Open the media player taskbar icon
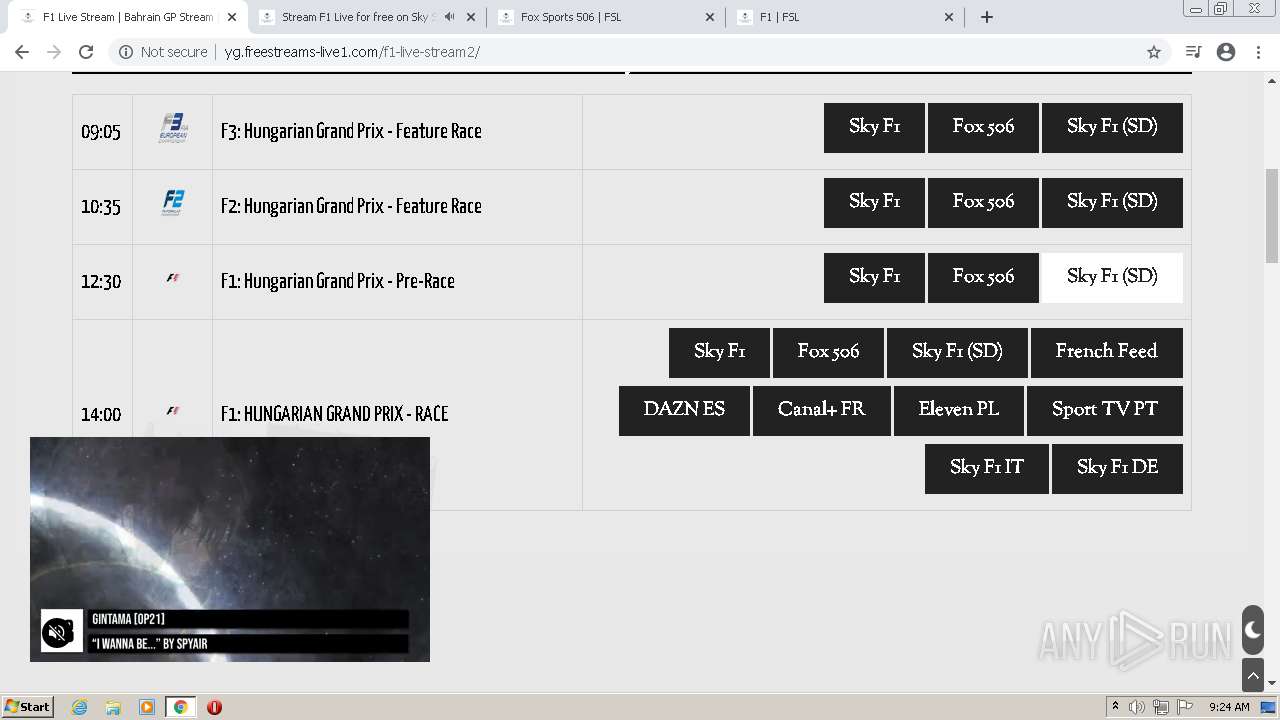Screen dimensions: 1280x720 pos(147,707)
